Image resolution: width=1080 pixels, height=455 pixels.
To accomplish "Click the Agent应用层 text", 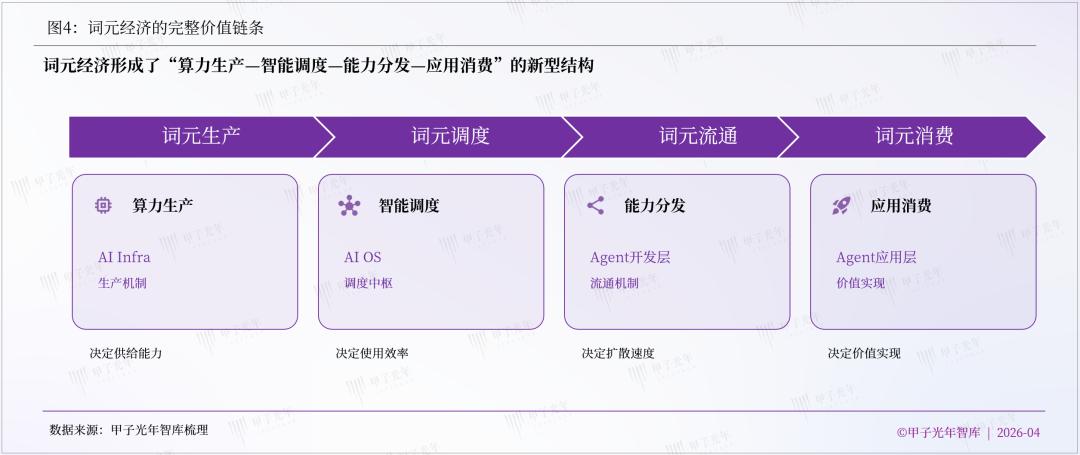I will [876, 257].
